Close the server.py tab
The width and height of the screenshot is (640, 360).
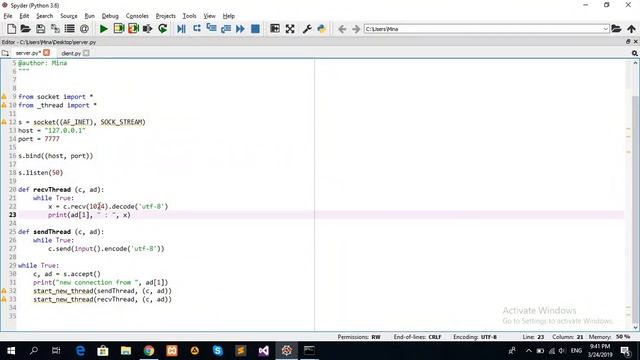pyautogui.click(x=47, y=53)
